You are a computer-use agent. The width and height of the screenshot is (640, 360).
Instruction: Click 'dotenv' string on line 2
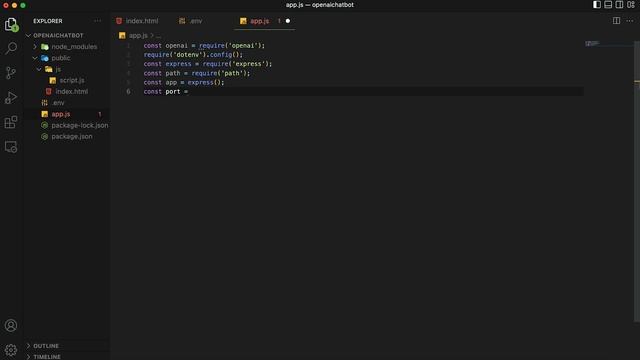[x=188, y=55]
